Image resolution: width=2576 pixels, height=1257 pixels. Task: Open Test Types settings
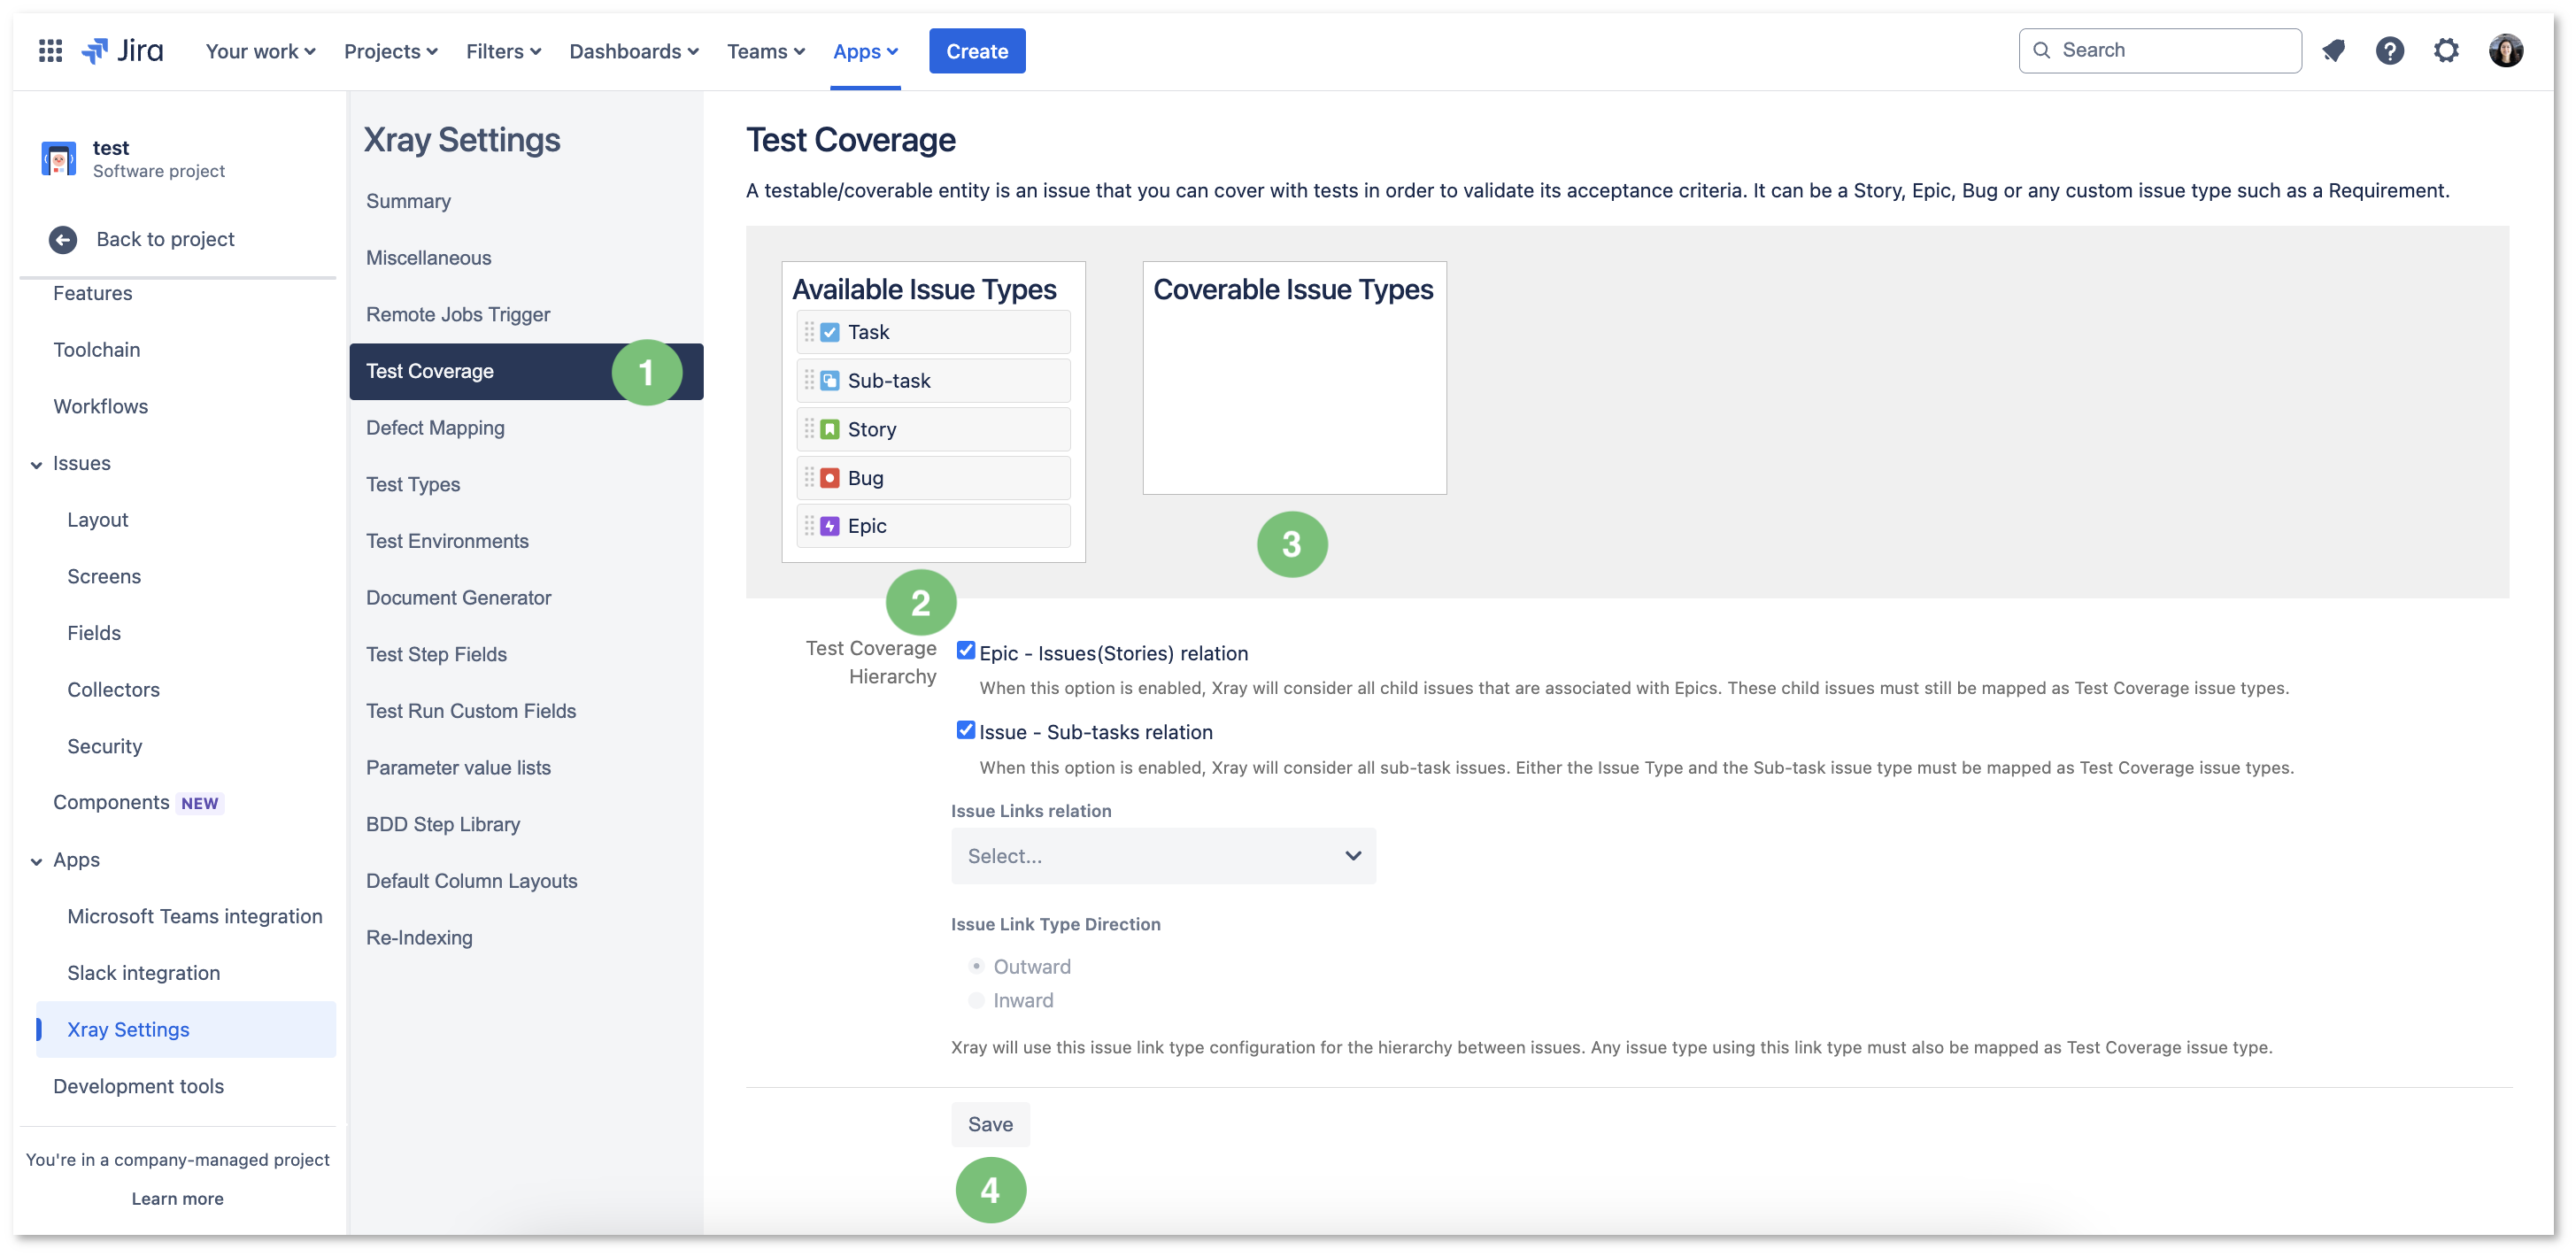point(413,484)
